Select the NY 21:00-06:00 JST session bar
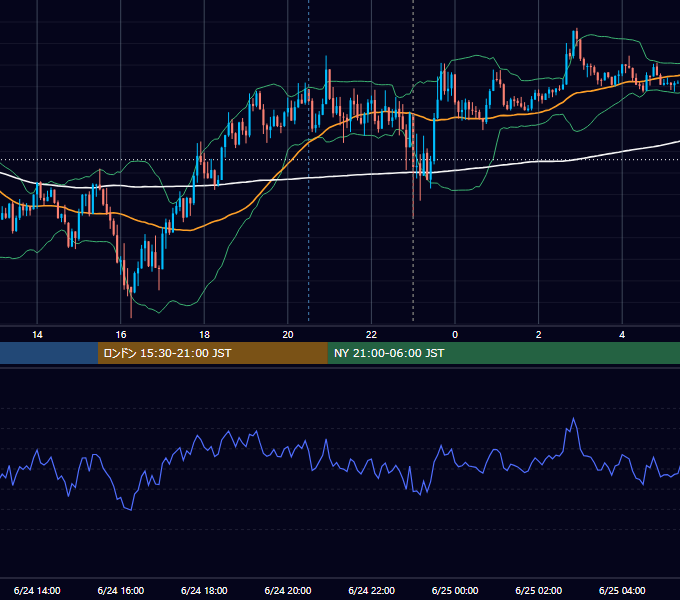 pos(503,353)
